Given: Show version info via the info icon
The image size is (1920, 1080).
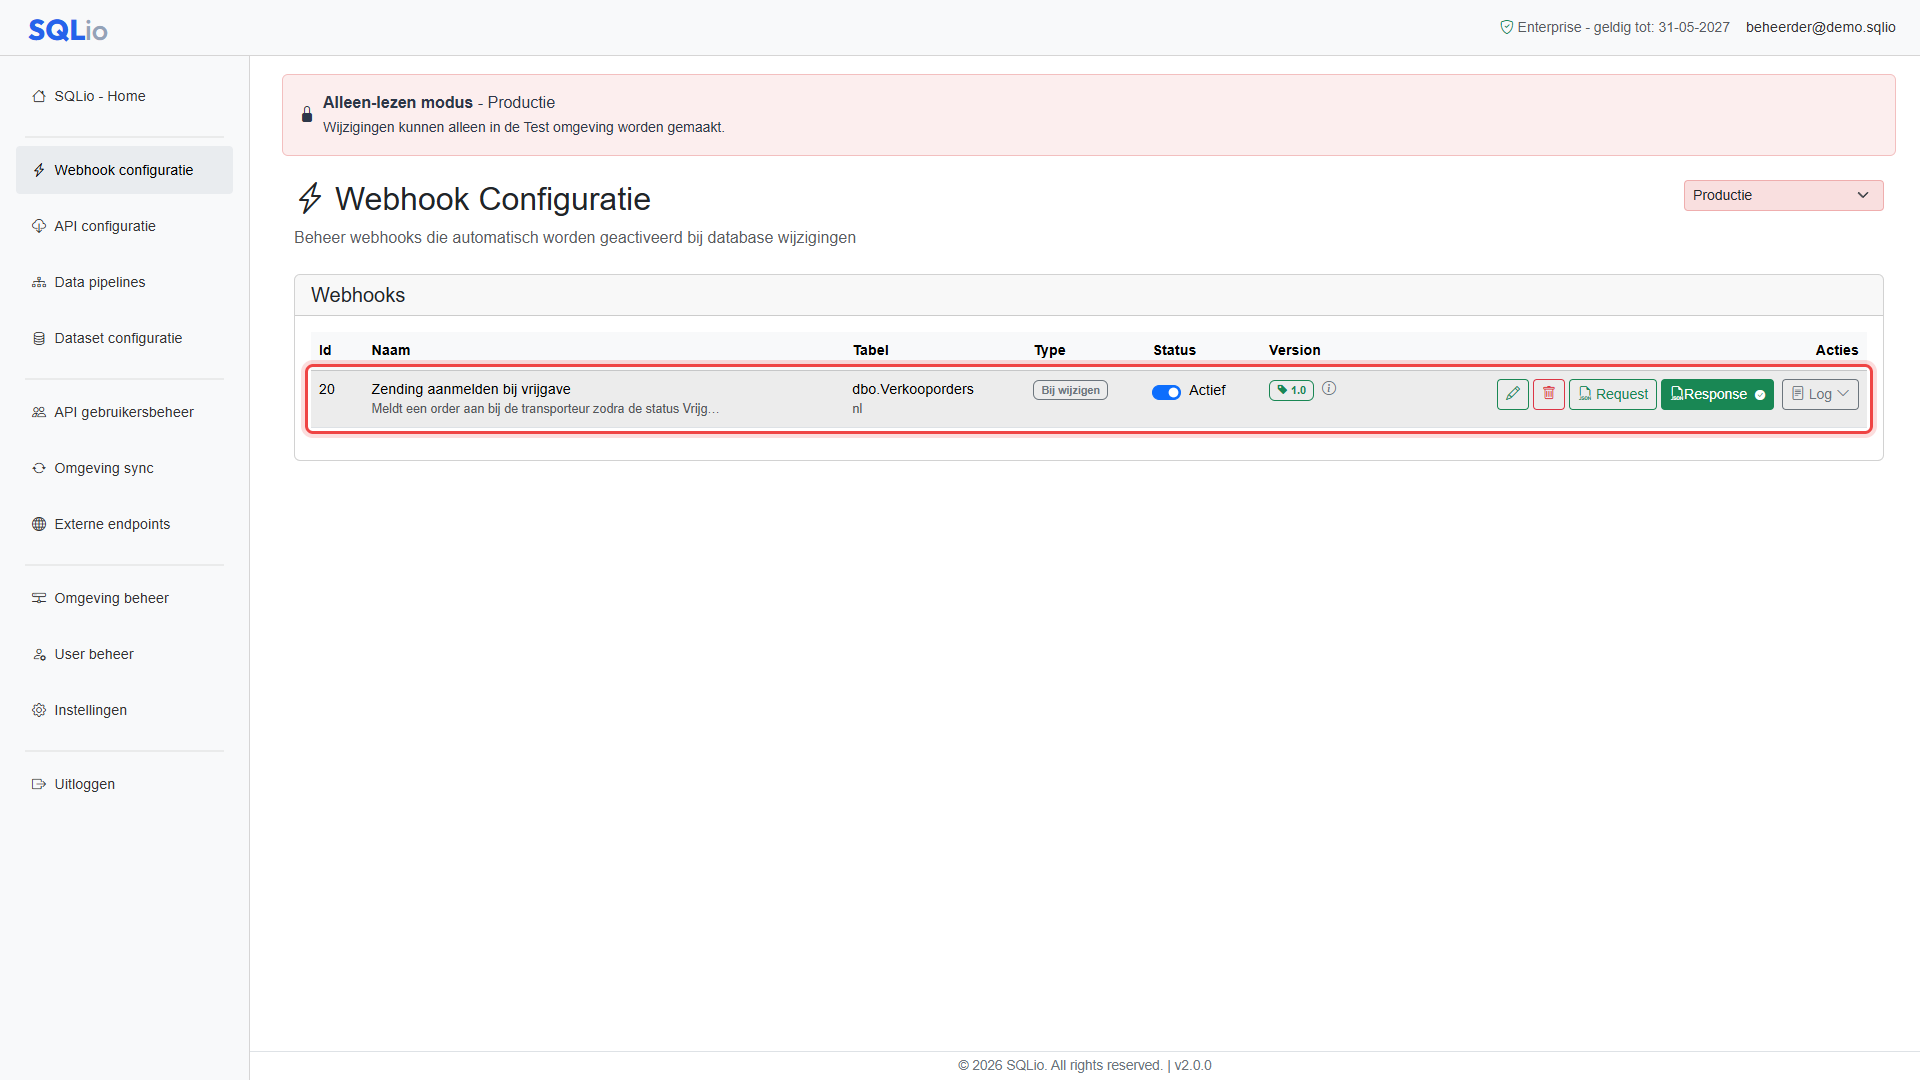Looking at the screenshot, I should click(1329, 389).
